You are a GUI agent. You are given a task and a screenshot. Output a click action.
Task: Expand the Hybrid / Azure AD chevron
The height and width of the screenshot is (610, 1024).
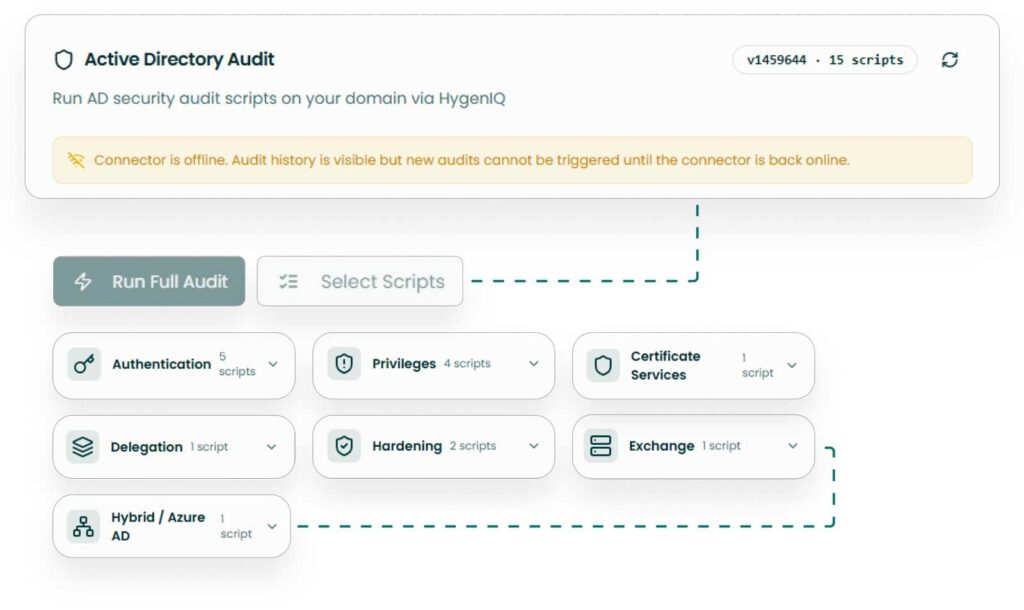pos(271,526)
